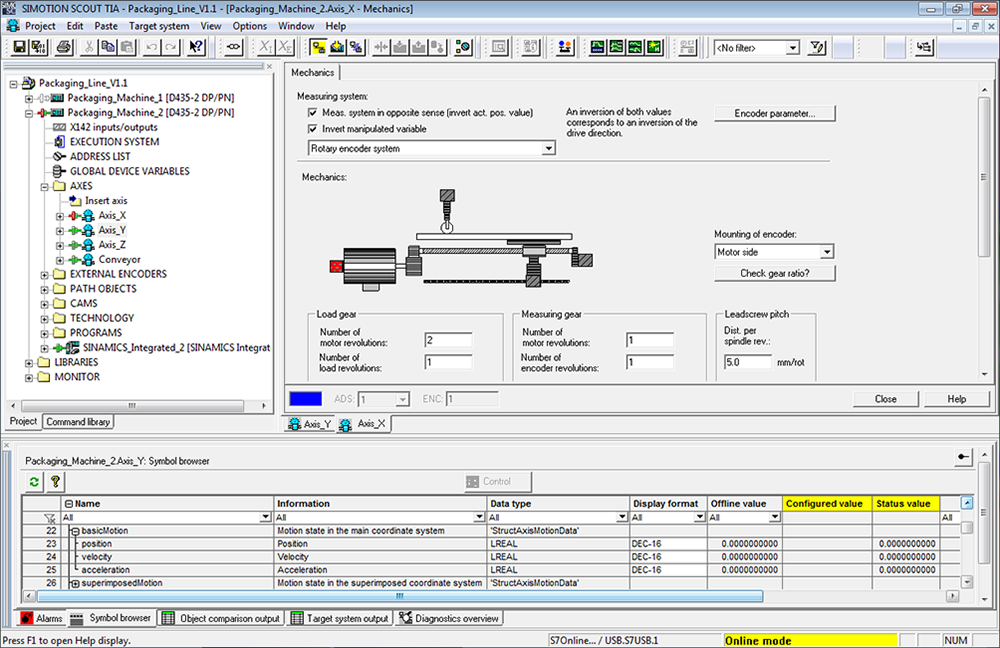Click the context Help arrow-question icon

click(196, 47)
